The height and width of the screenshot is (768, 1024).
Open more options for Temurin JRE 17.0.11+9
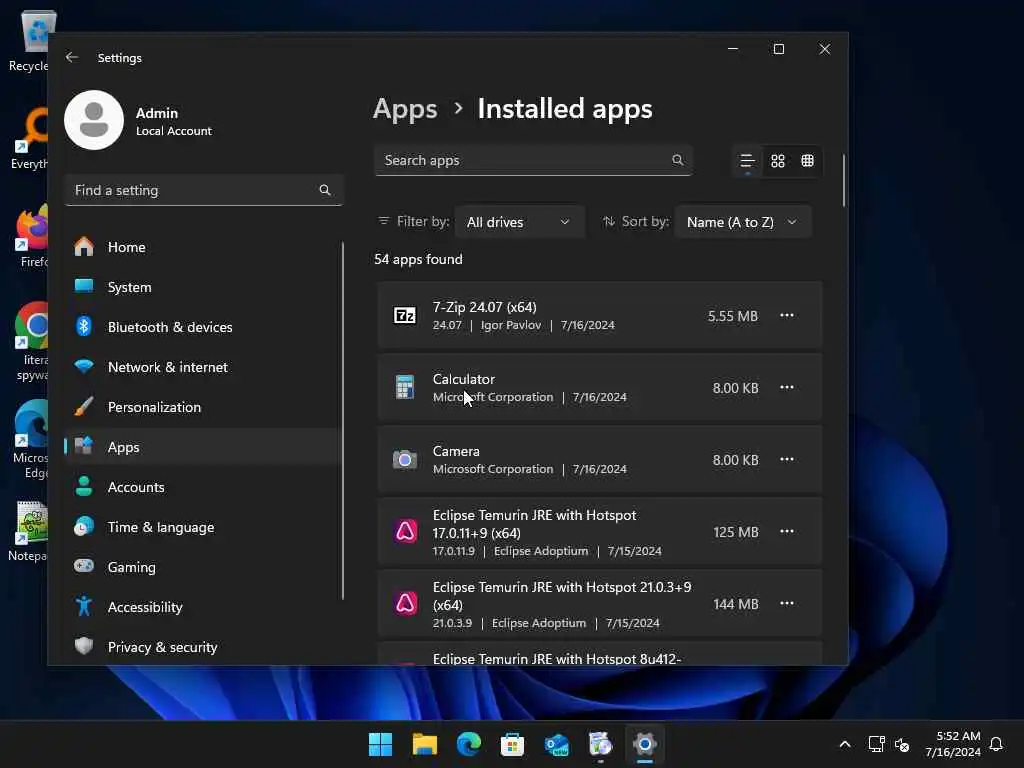coord(787,532)
